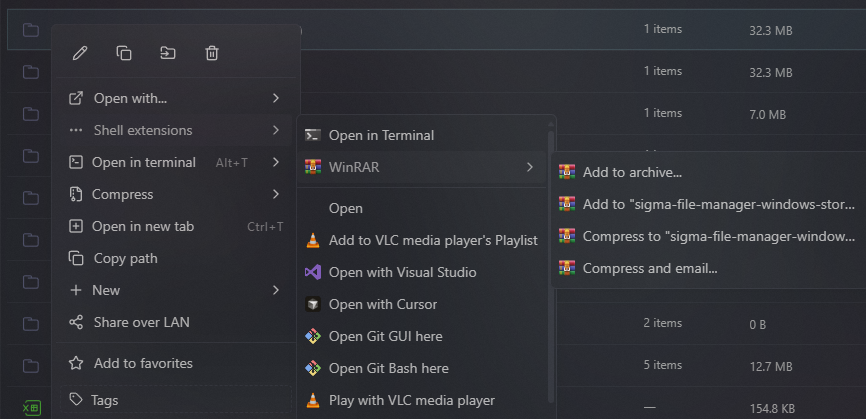Select Open Git GUI here

(423, 336)
